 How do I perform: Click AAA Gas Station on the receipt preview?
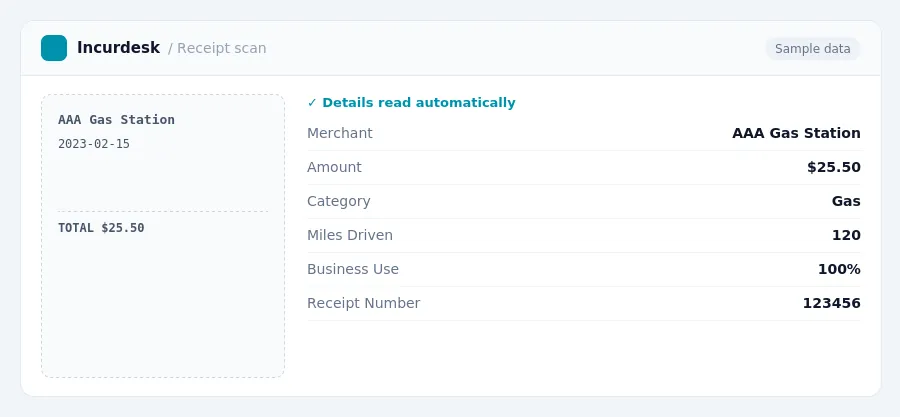point(117,120)
